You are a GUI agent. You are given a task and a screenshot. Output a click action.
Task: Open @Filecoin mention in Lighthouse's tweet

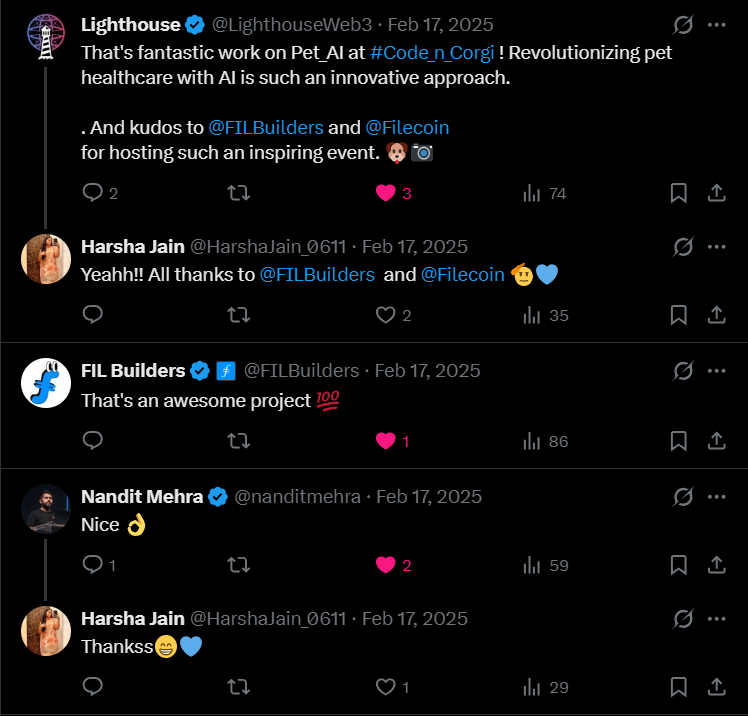click(407, 128)
